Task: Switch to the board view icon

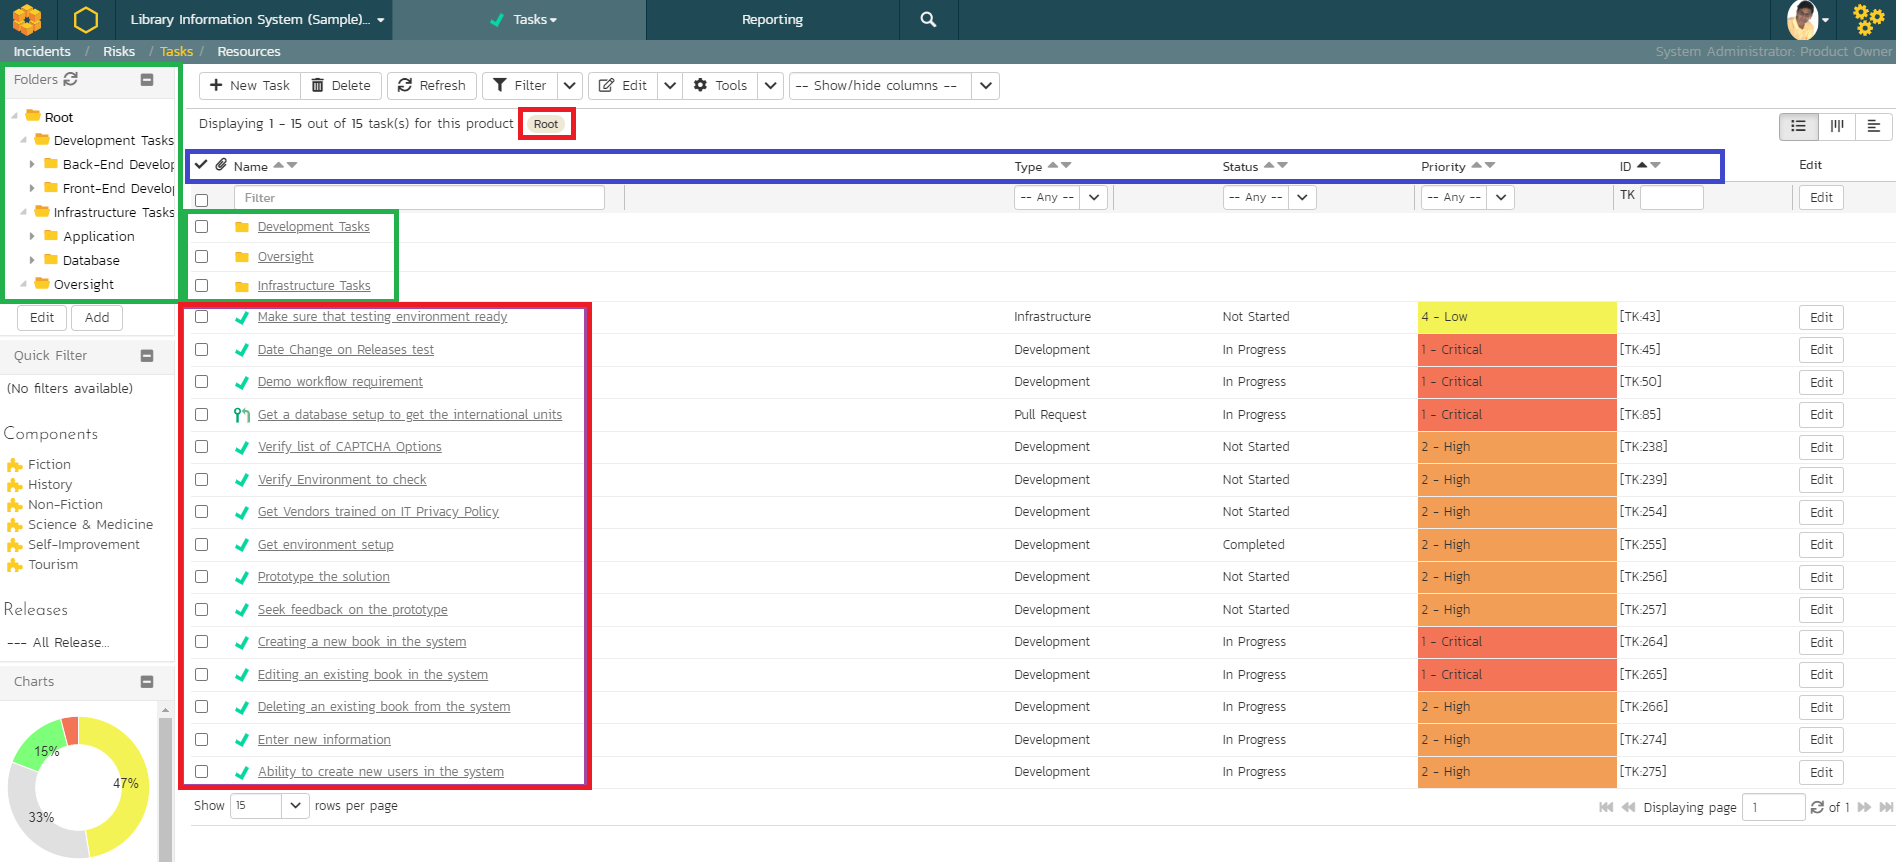Action: [x=1836, y=126]
